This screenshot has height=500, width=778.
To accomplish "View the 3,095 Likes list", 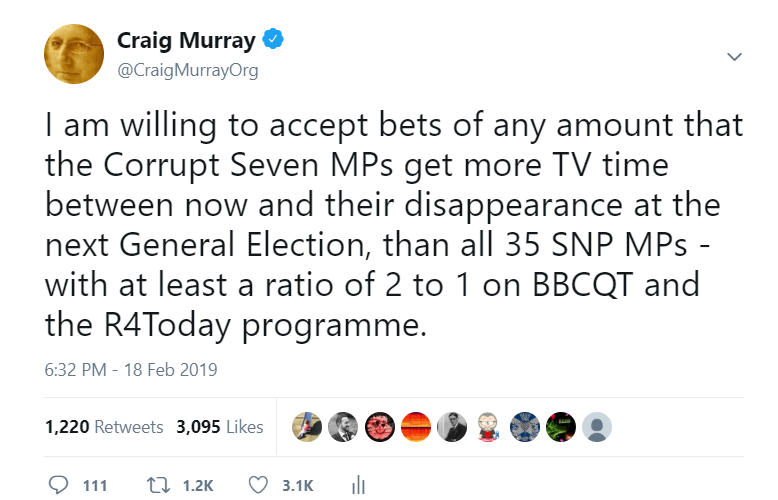I will [x=219, y=426].
